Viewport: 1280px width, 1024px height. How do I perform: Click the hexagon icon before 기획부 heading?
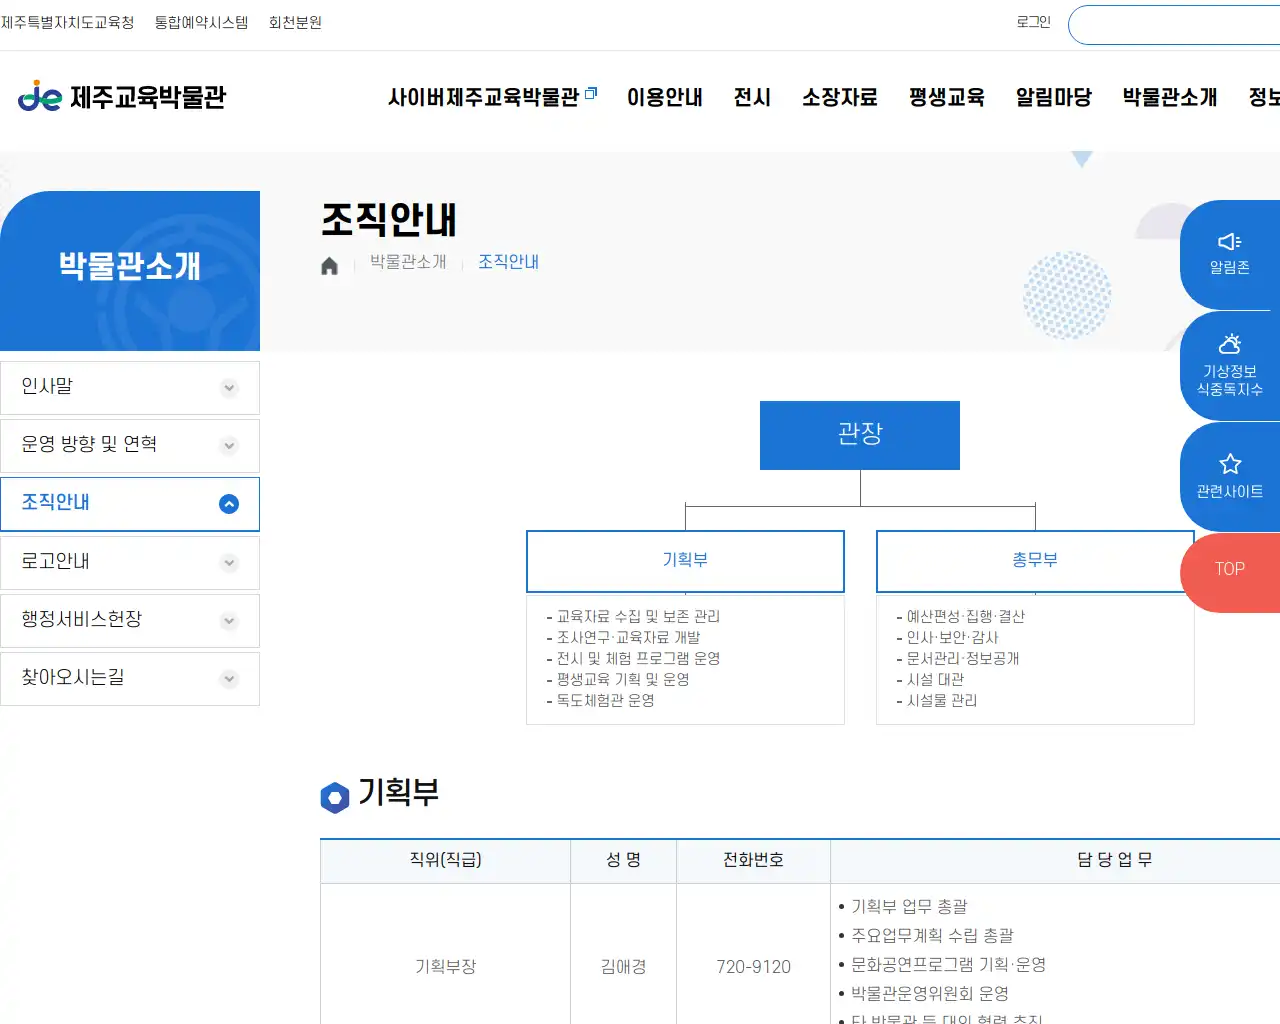tap(334, 798)
